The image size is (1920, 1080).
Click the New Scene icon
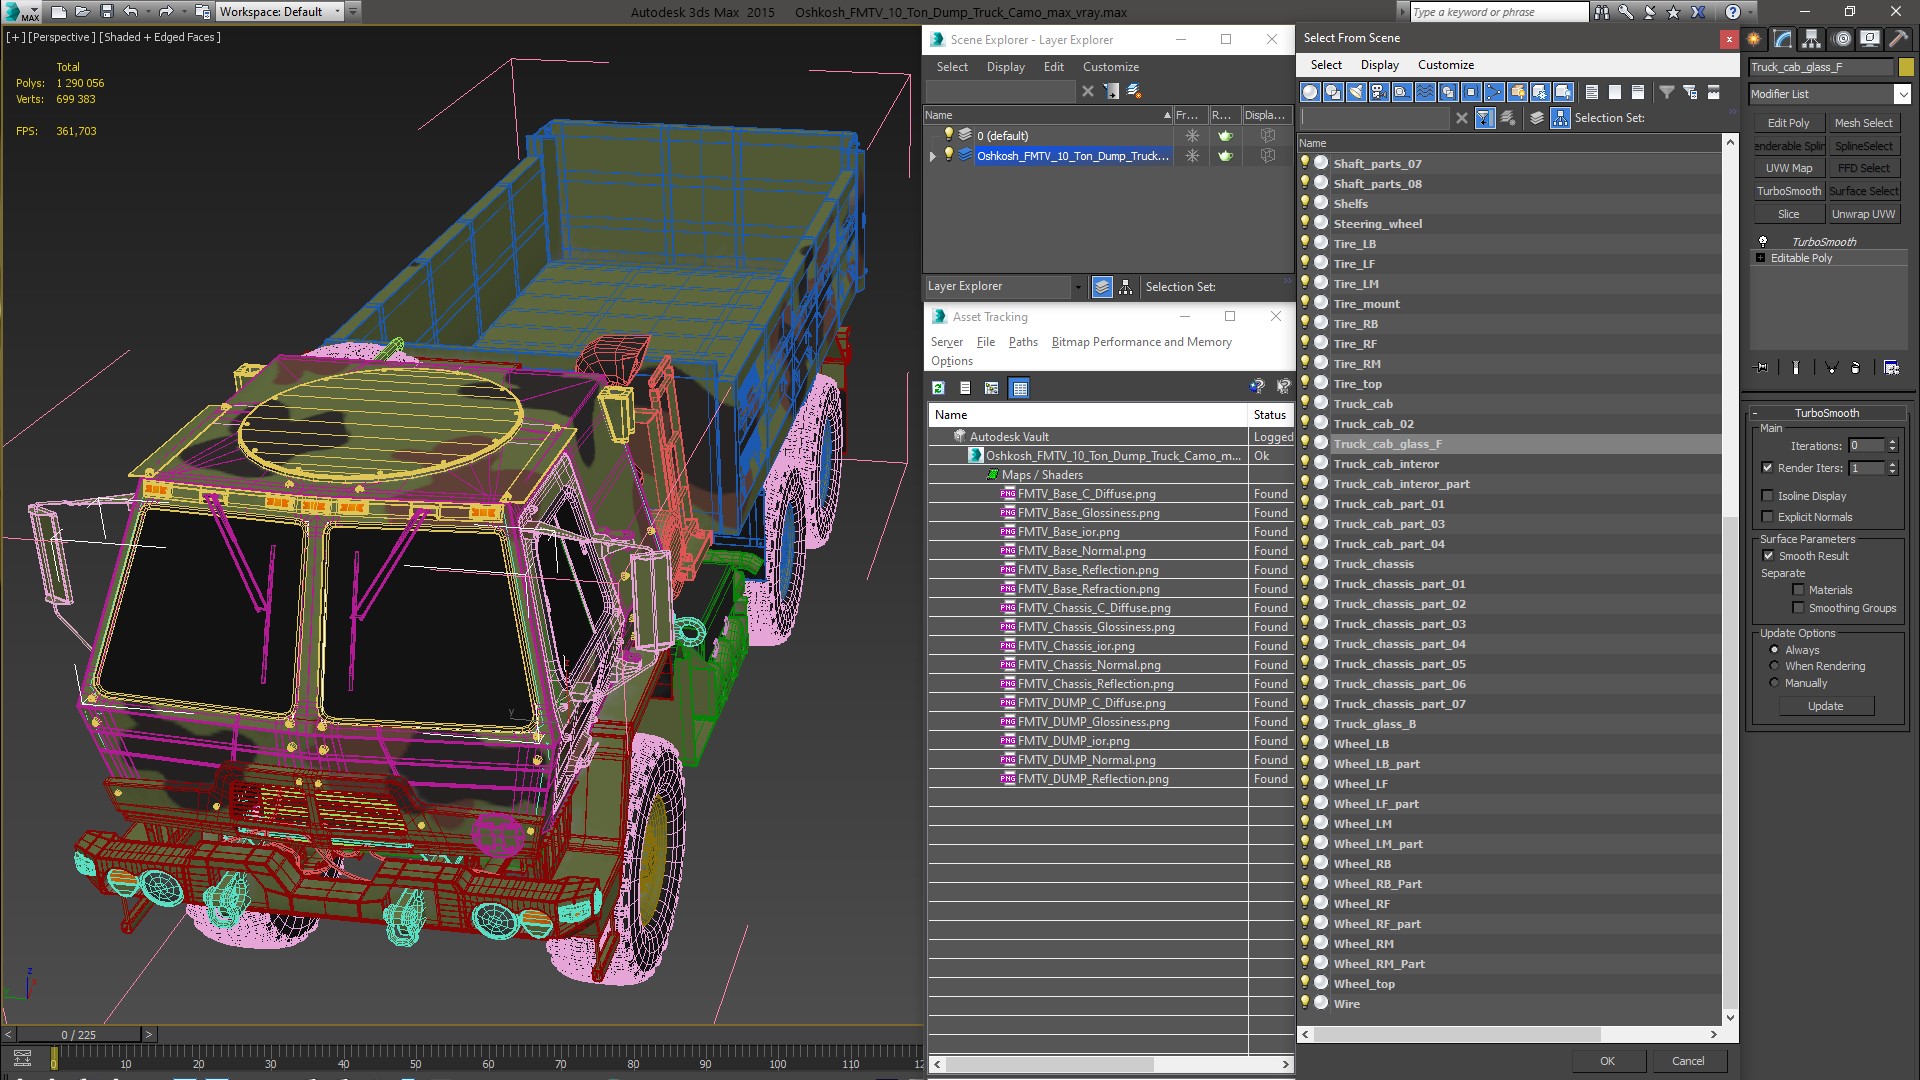coord(59,12)
